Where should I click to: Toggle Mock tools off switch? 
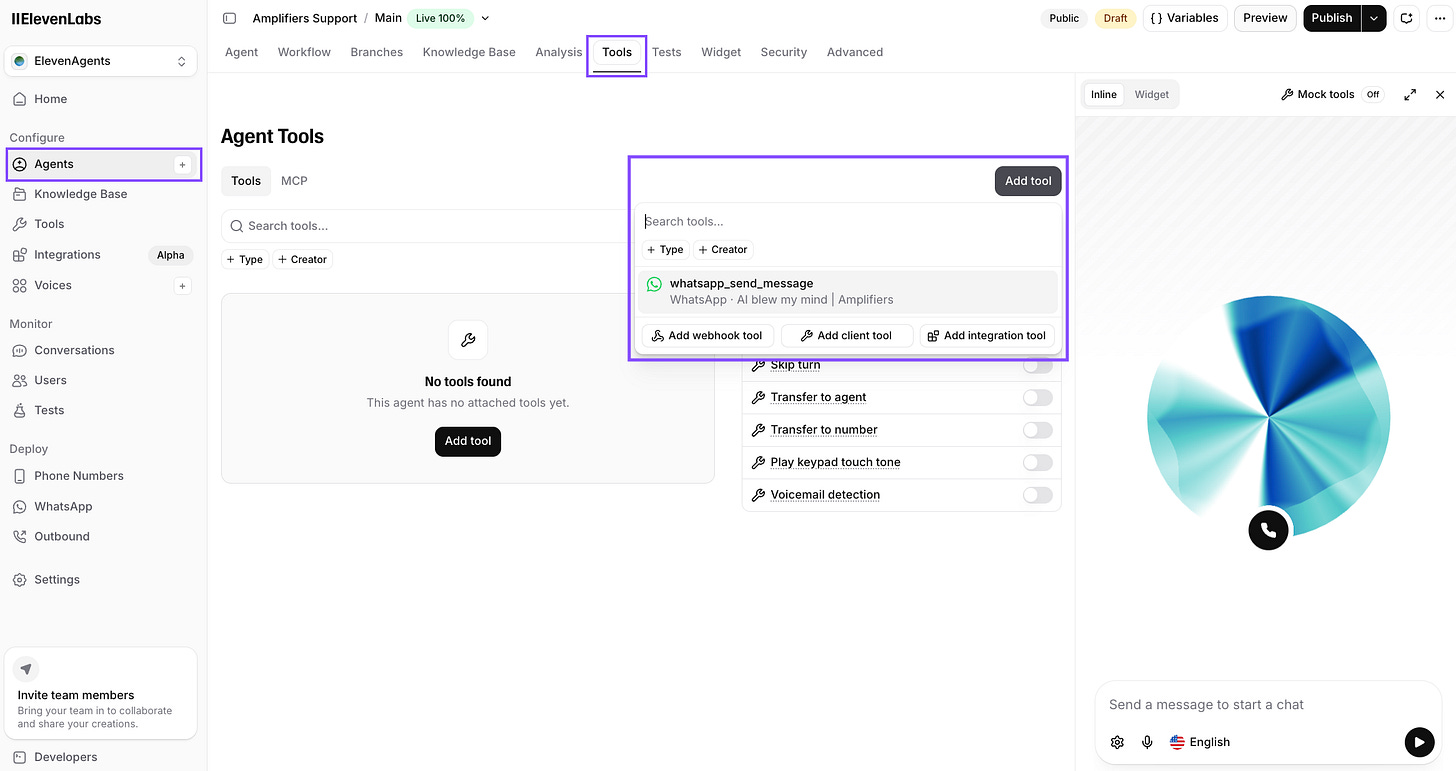coord(1373,94)
